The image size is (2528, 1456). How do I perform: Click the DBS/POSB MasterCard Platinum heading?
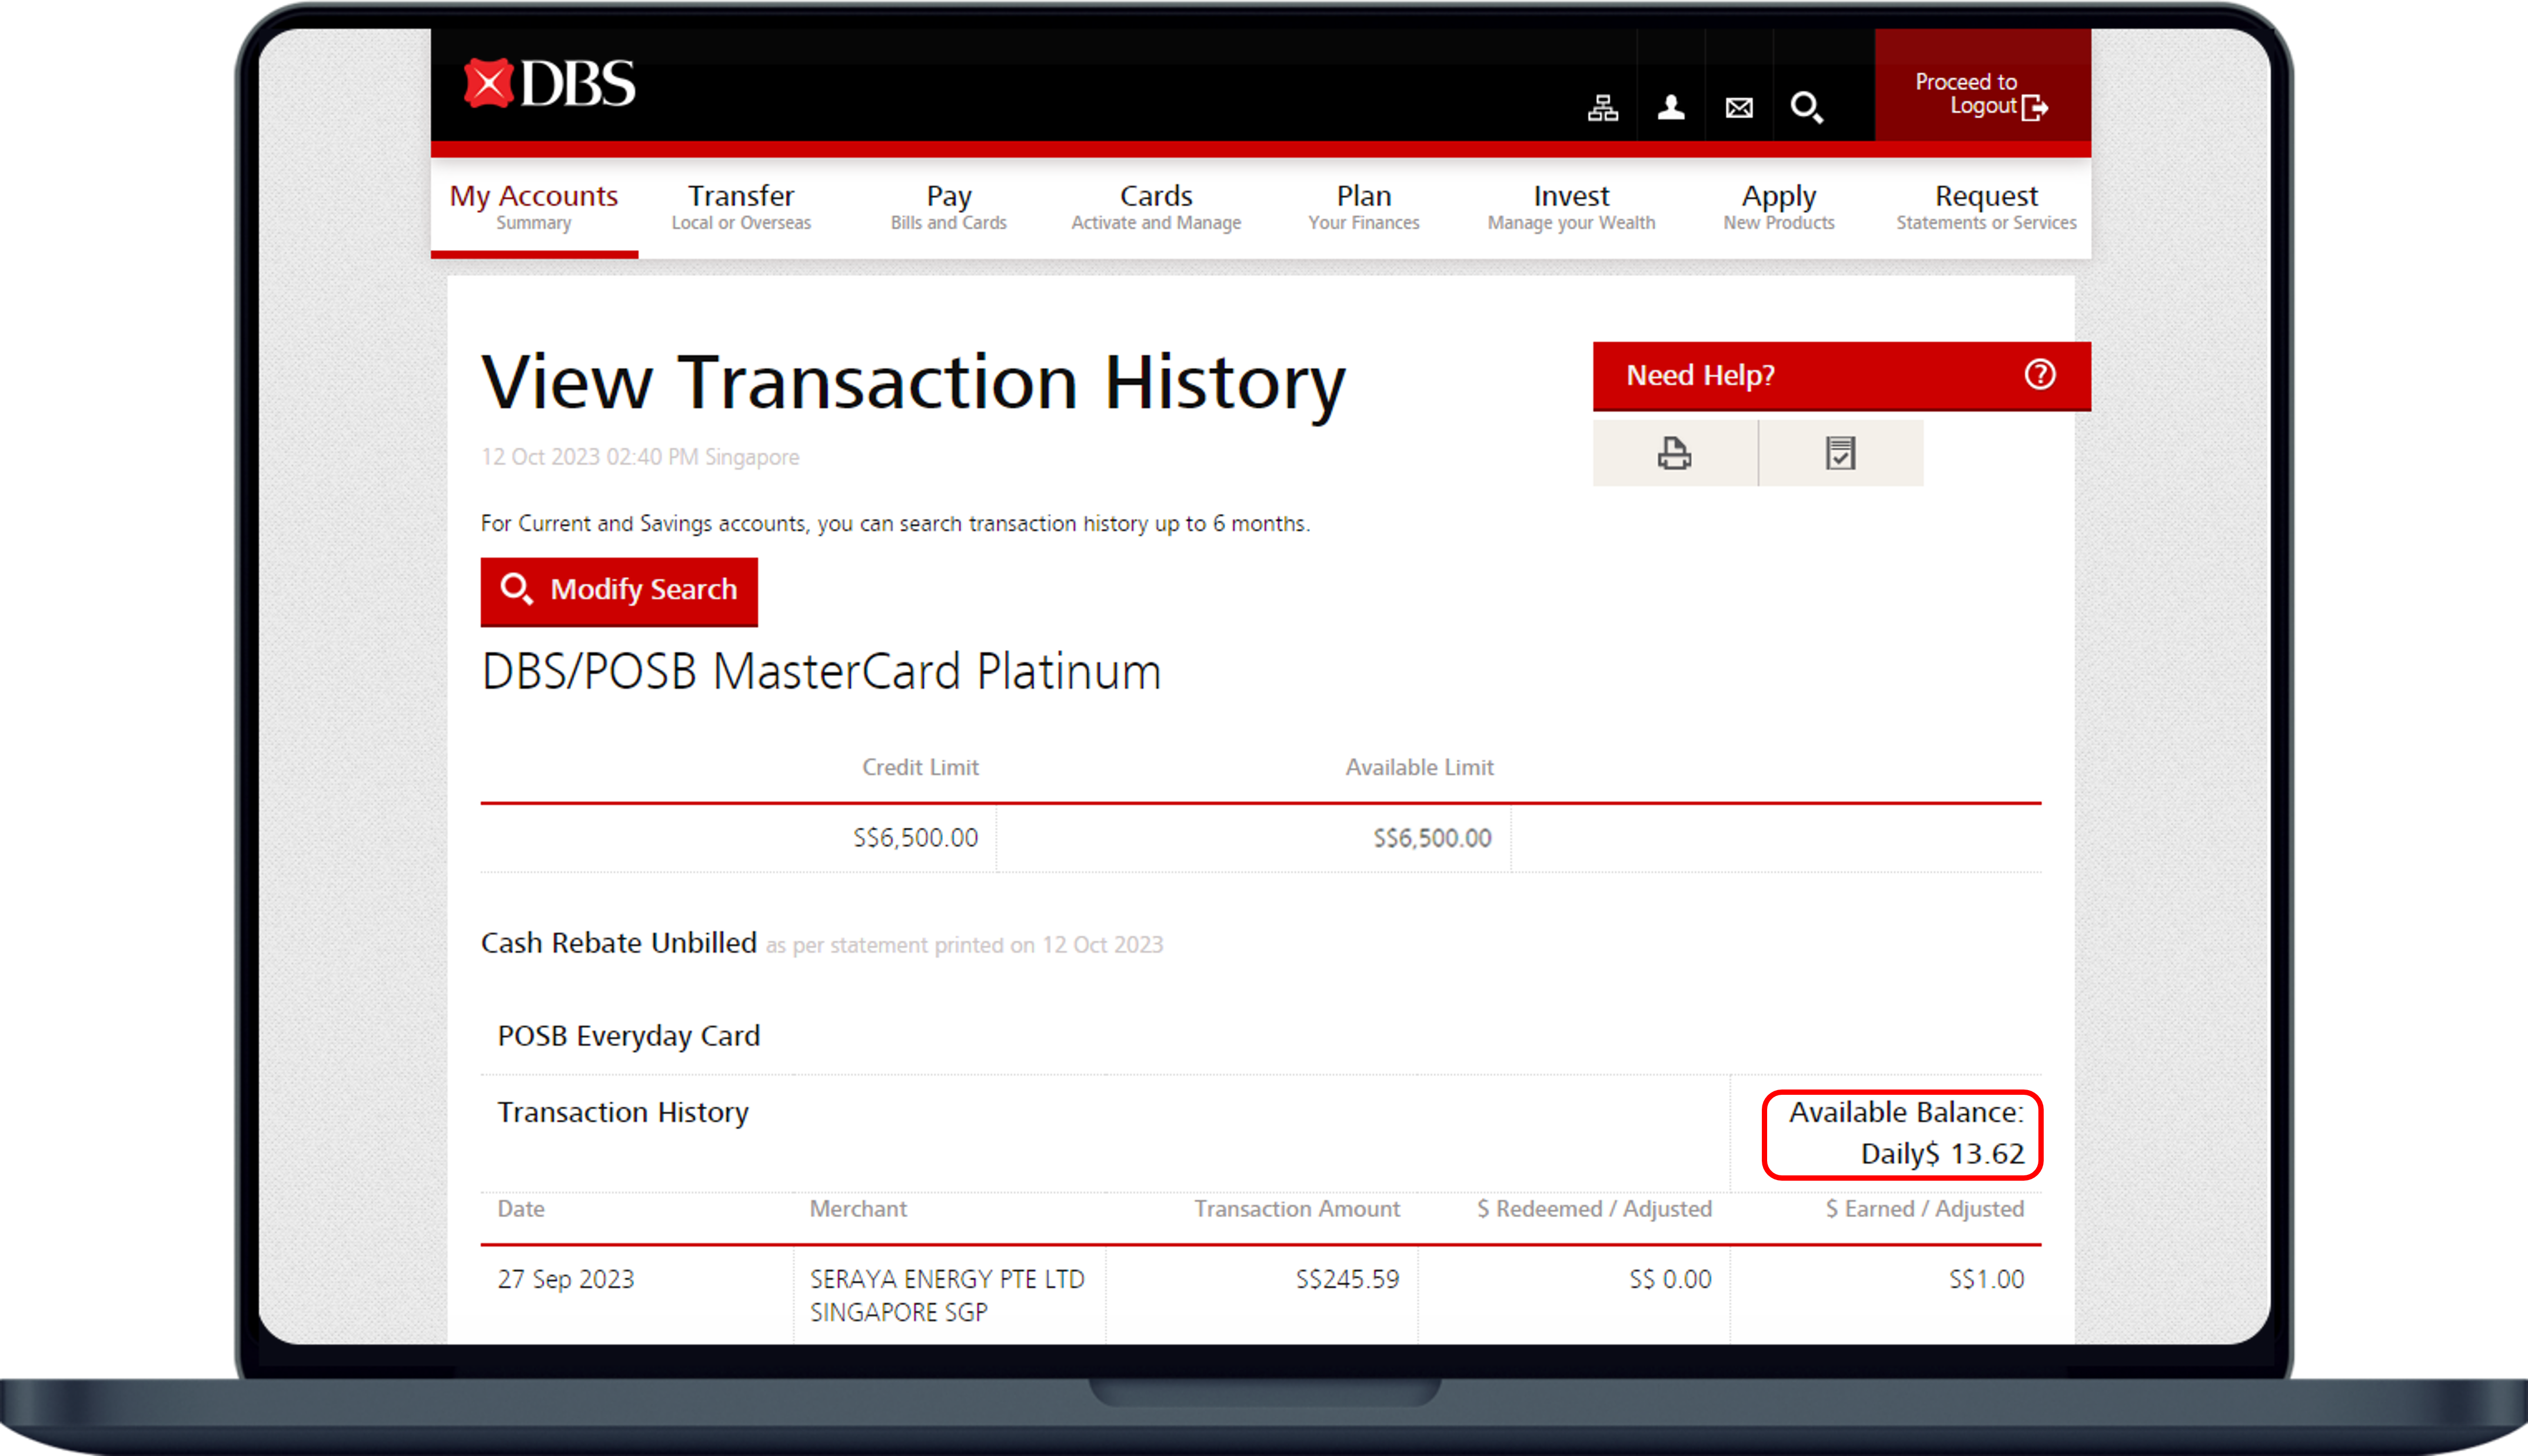coord(821,671)
